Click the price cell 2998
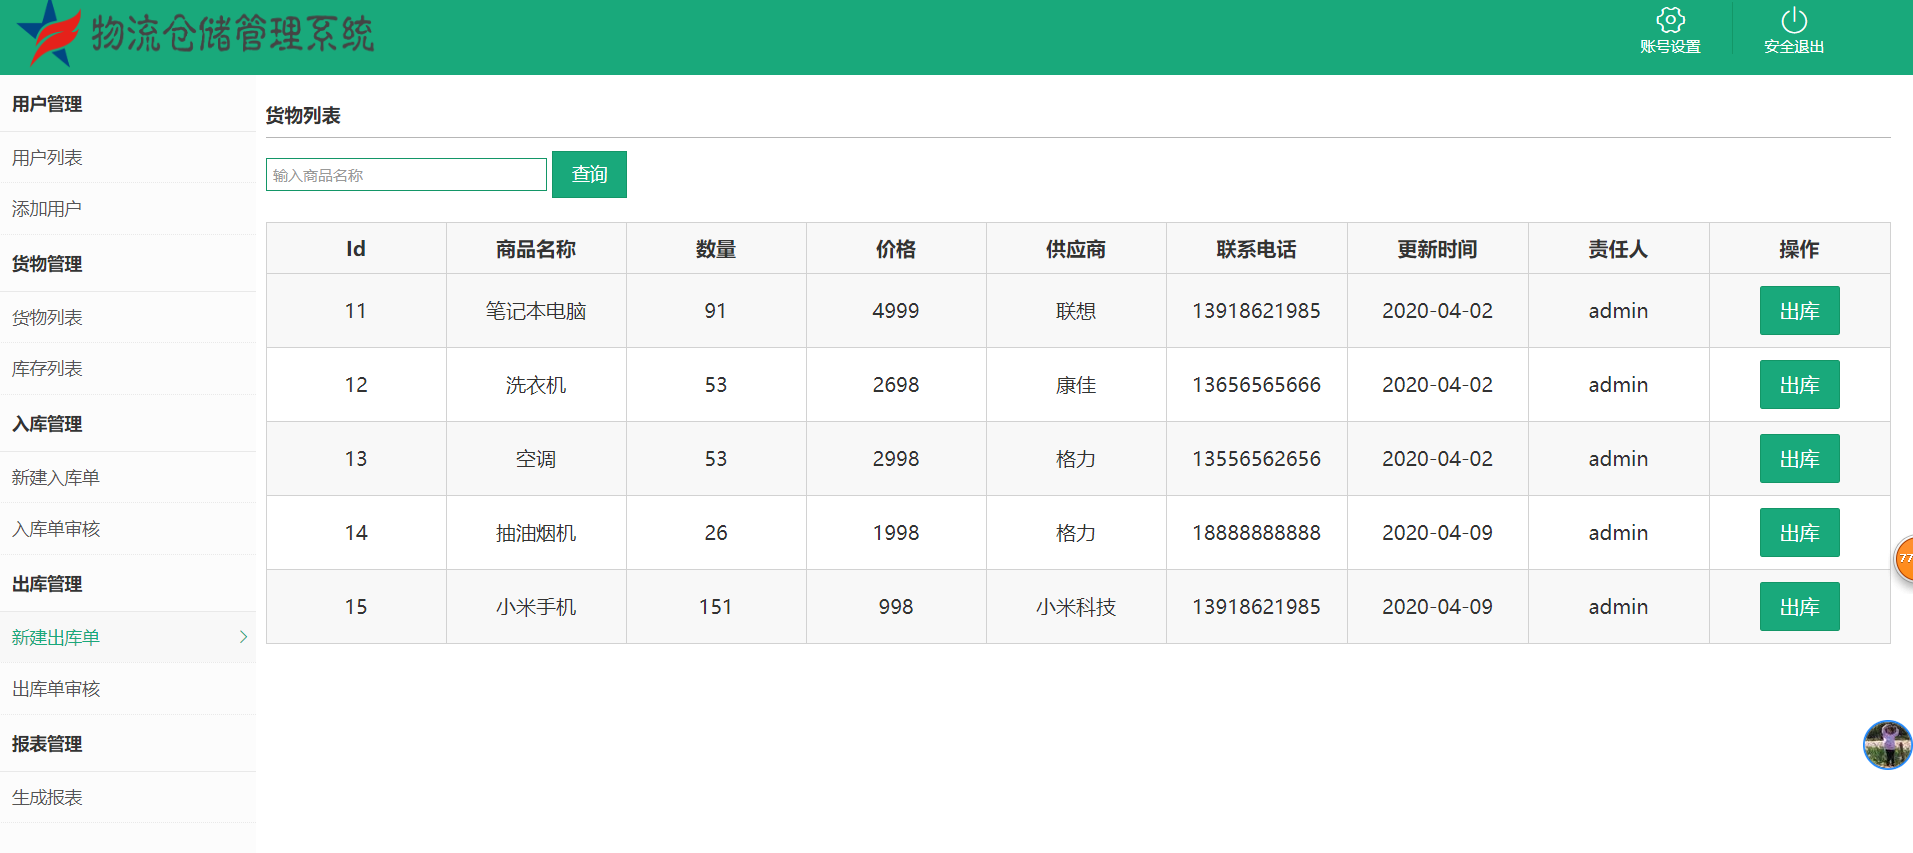This screenshot has height=853, width=1913. coord(896,459)
